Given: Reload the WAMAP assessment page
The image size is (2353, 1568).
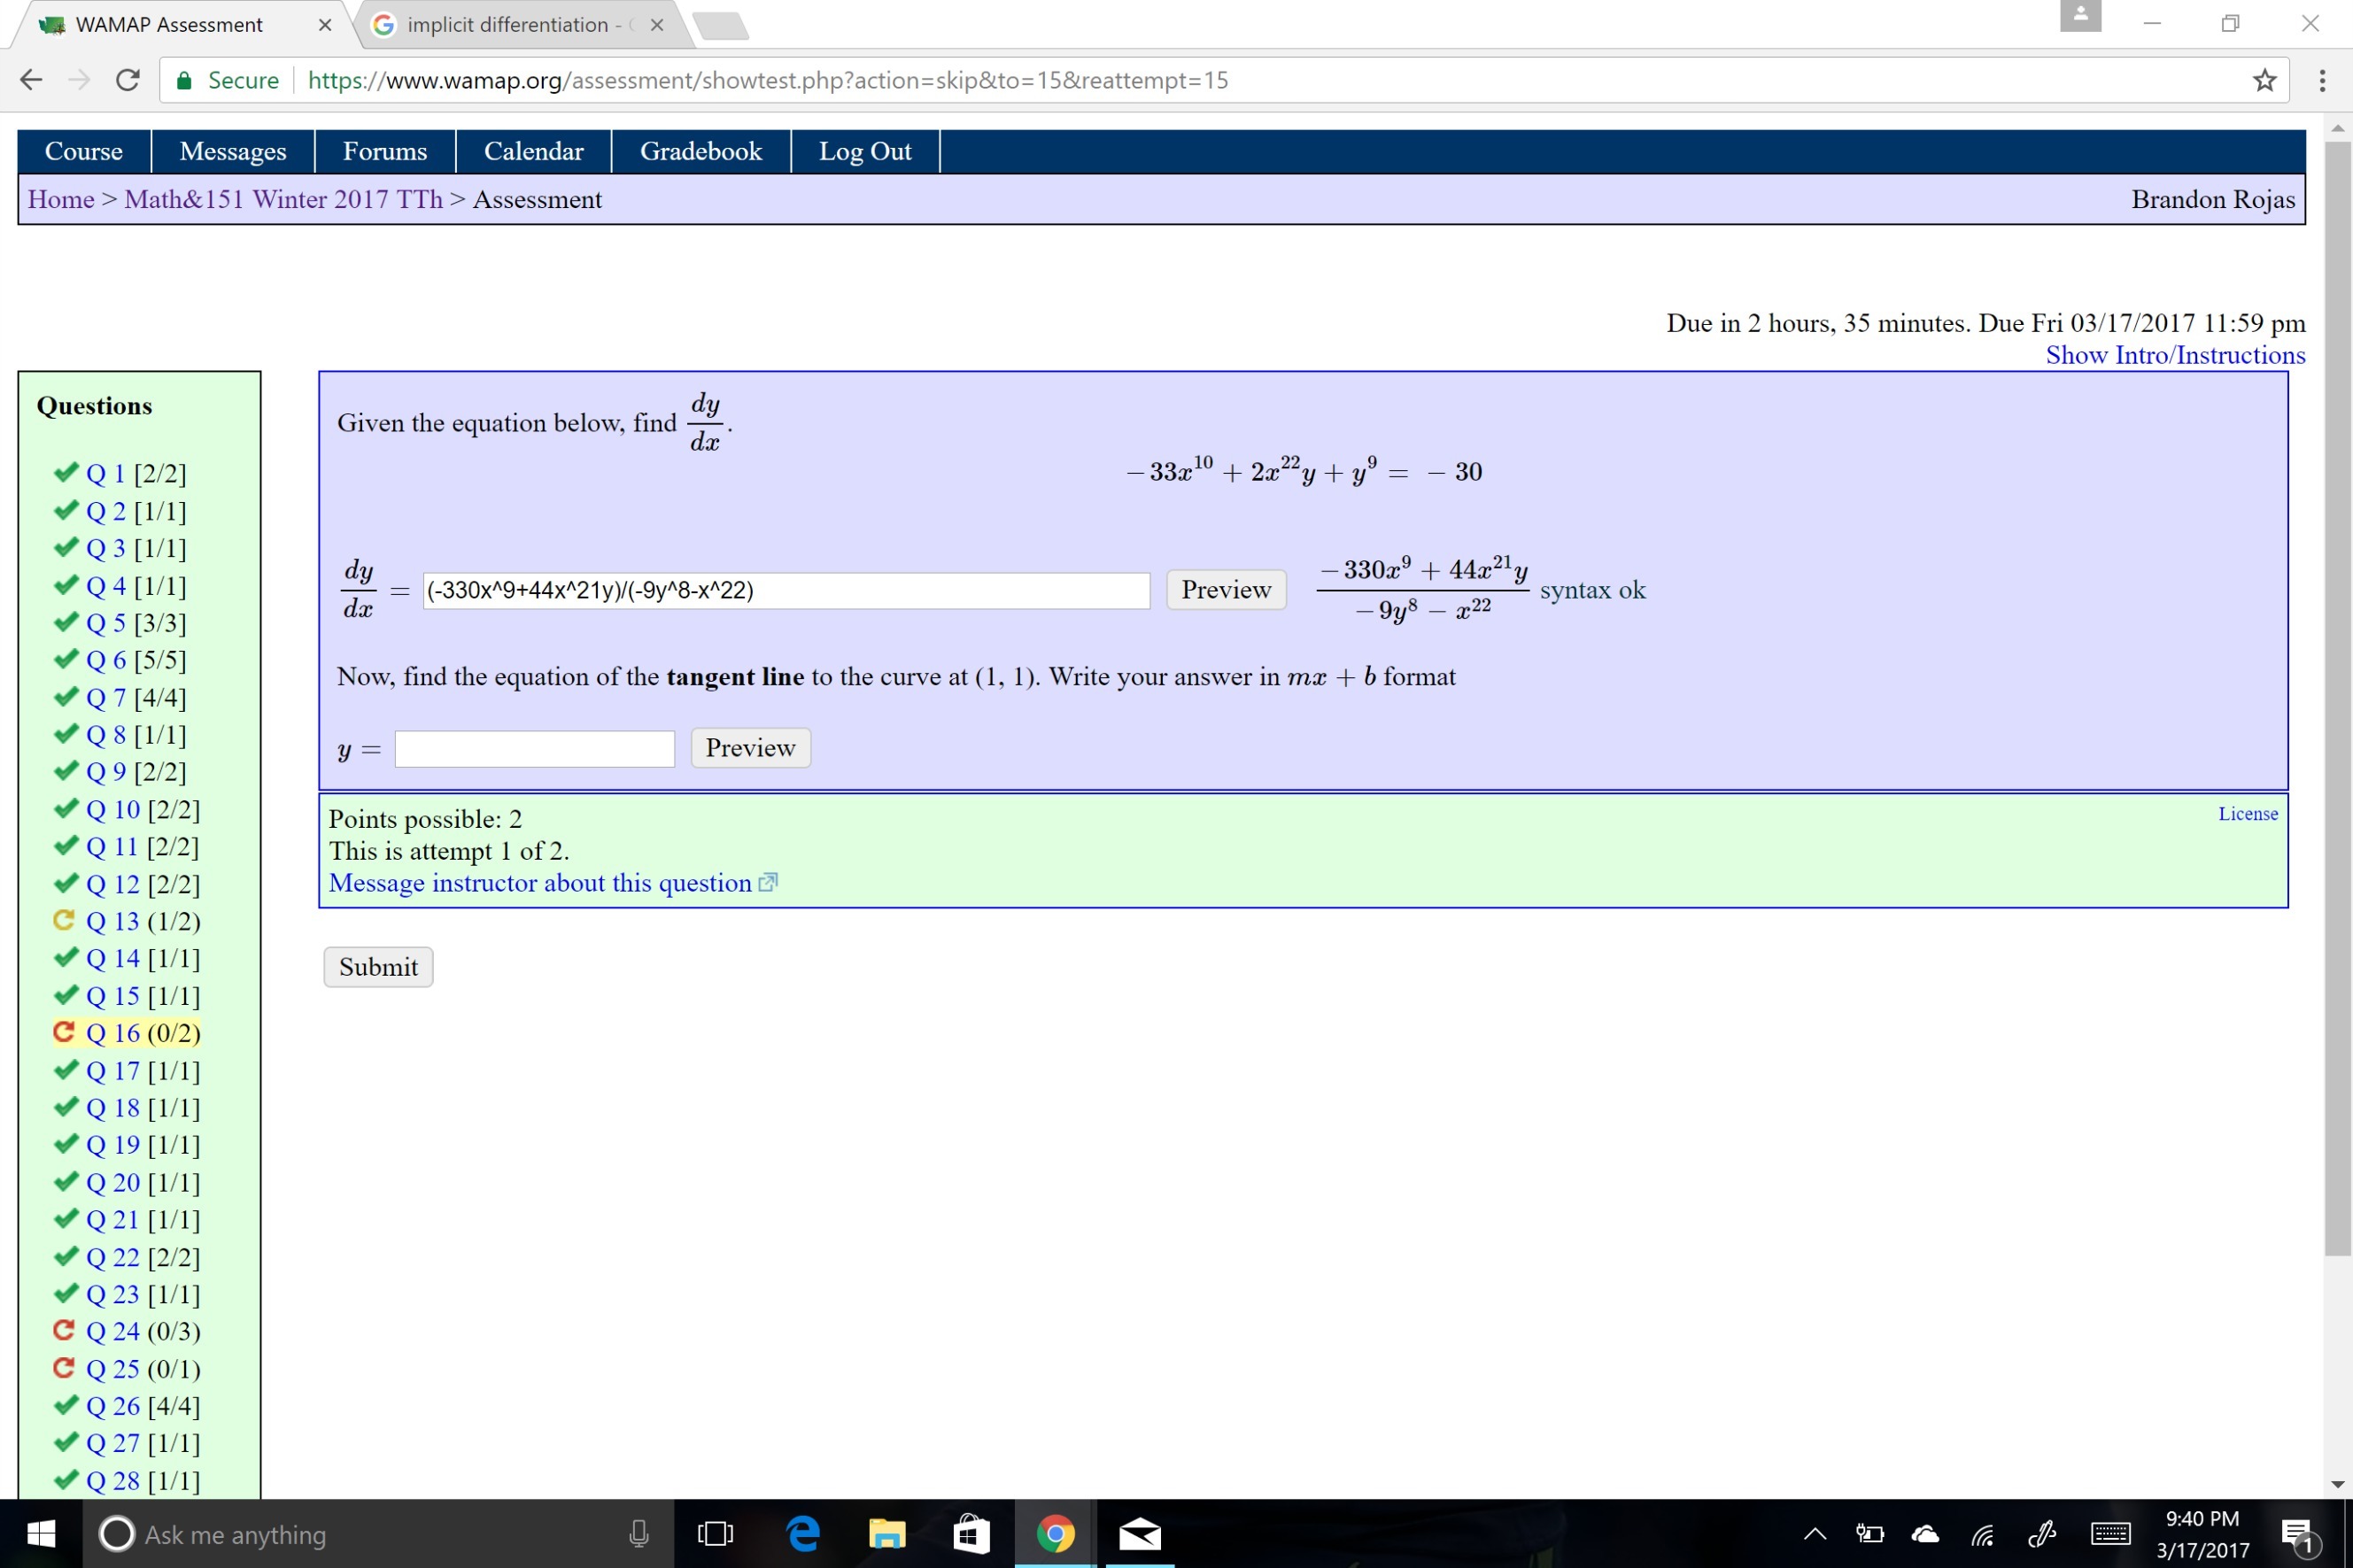Looking at the screenshot, I should 127,80.
